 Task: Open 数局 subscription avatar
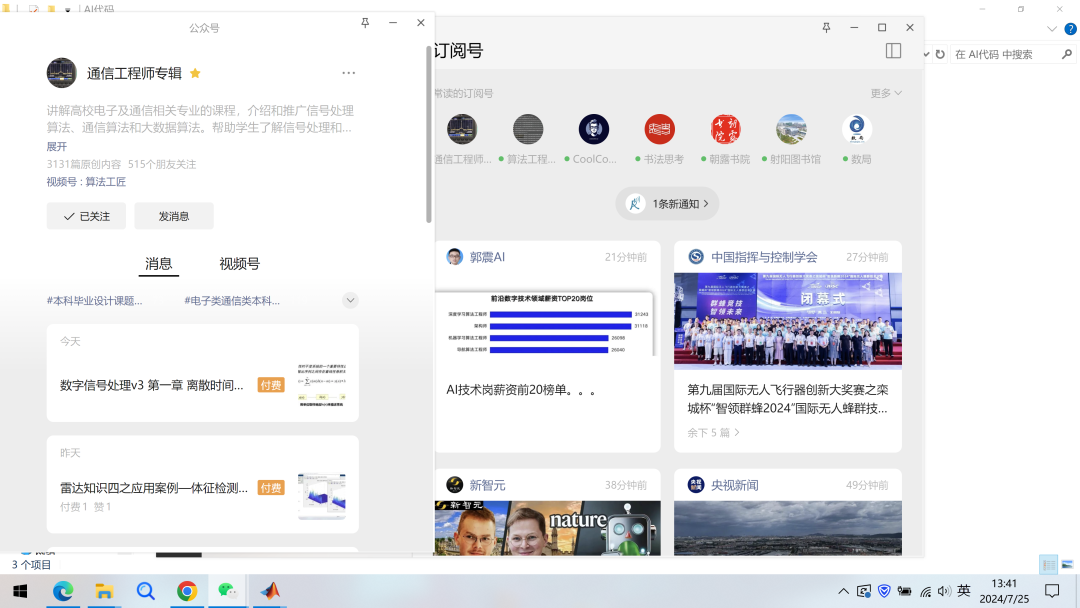857,129
